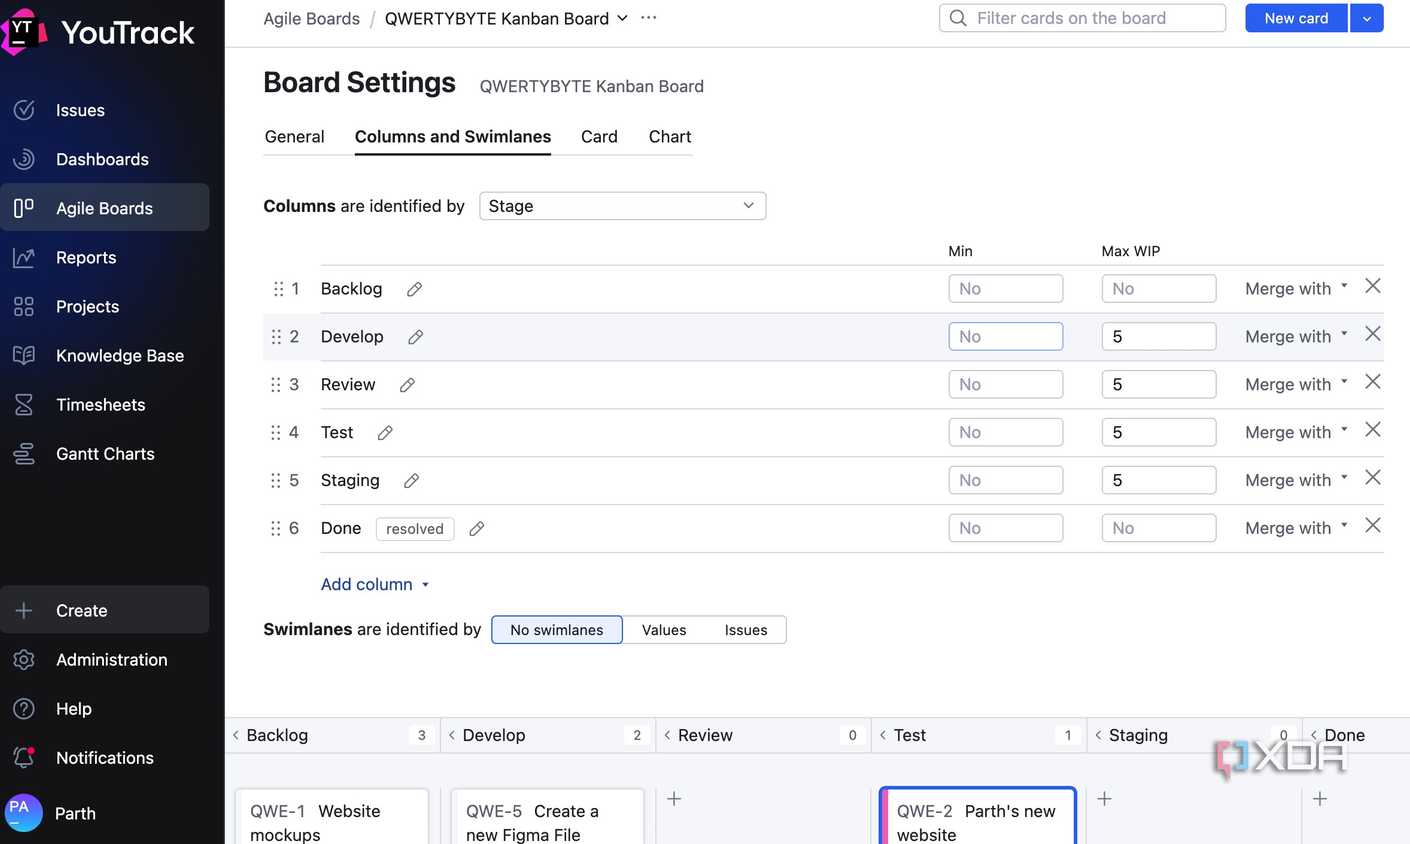Remove the Test column with X
The width and height of the screenshot is (1410, 844).
coord(1373,429)
